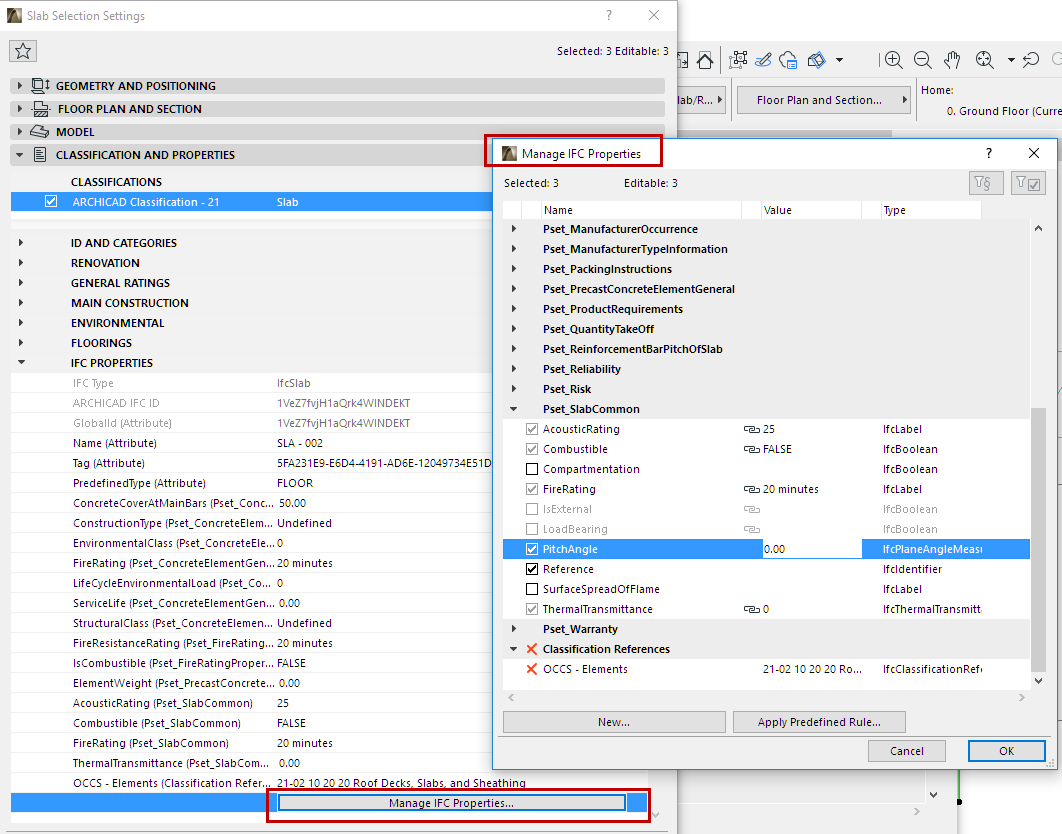Toggle the ARCHICAD Classification - 21 checkbox
This screenshot has height=834, width=1062.
click(x=51, y=202)
